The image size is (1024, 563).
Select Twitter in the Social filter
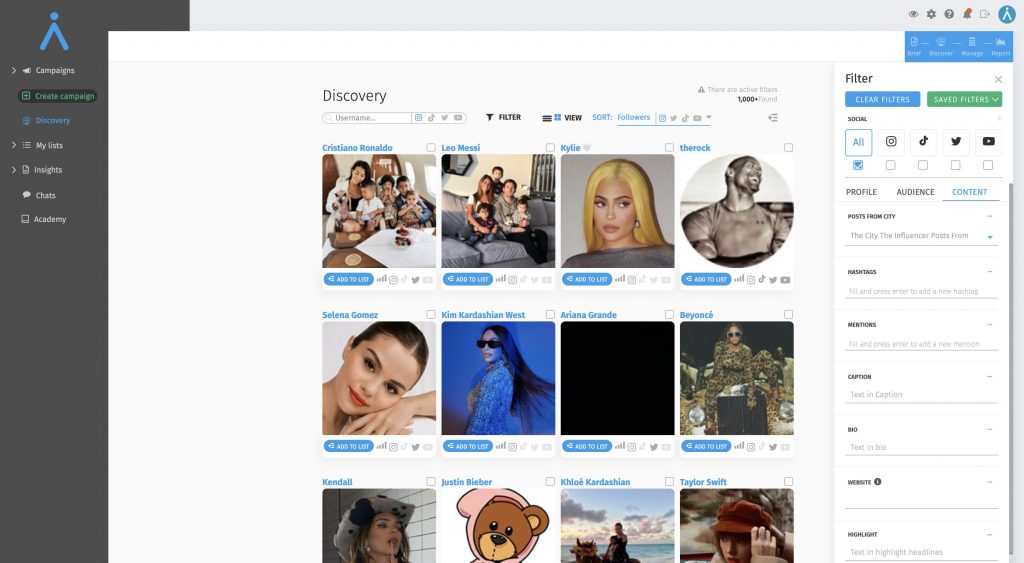click(x=956, y=142)
